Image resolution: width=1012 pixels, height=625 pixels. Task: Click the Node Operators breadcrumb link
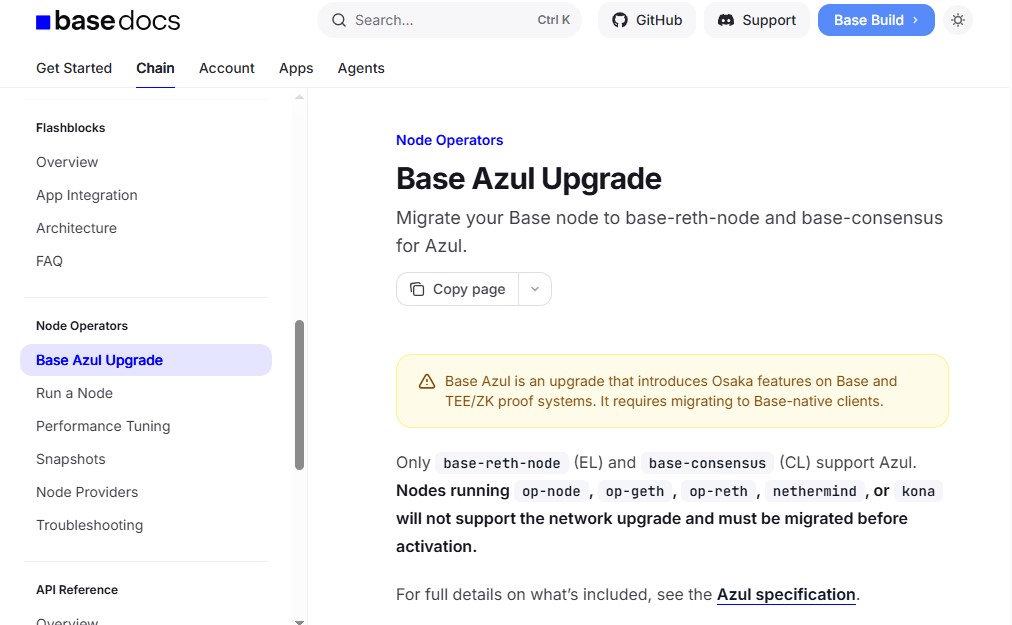[449, 140]
